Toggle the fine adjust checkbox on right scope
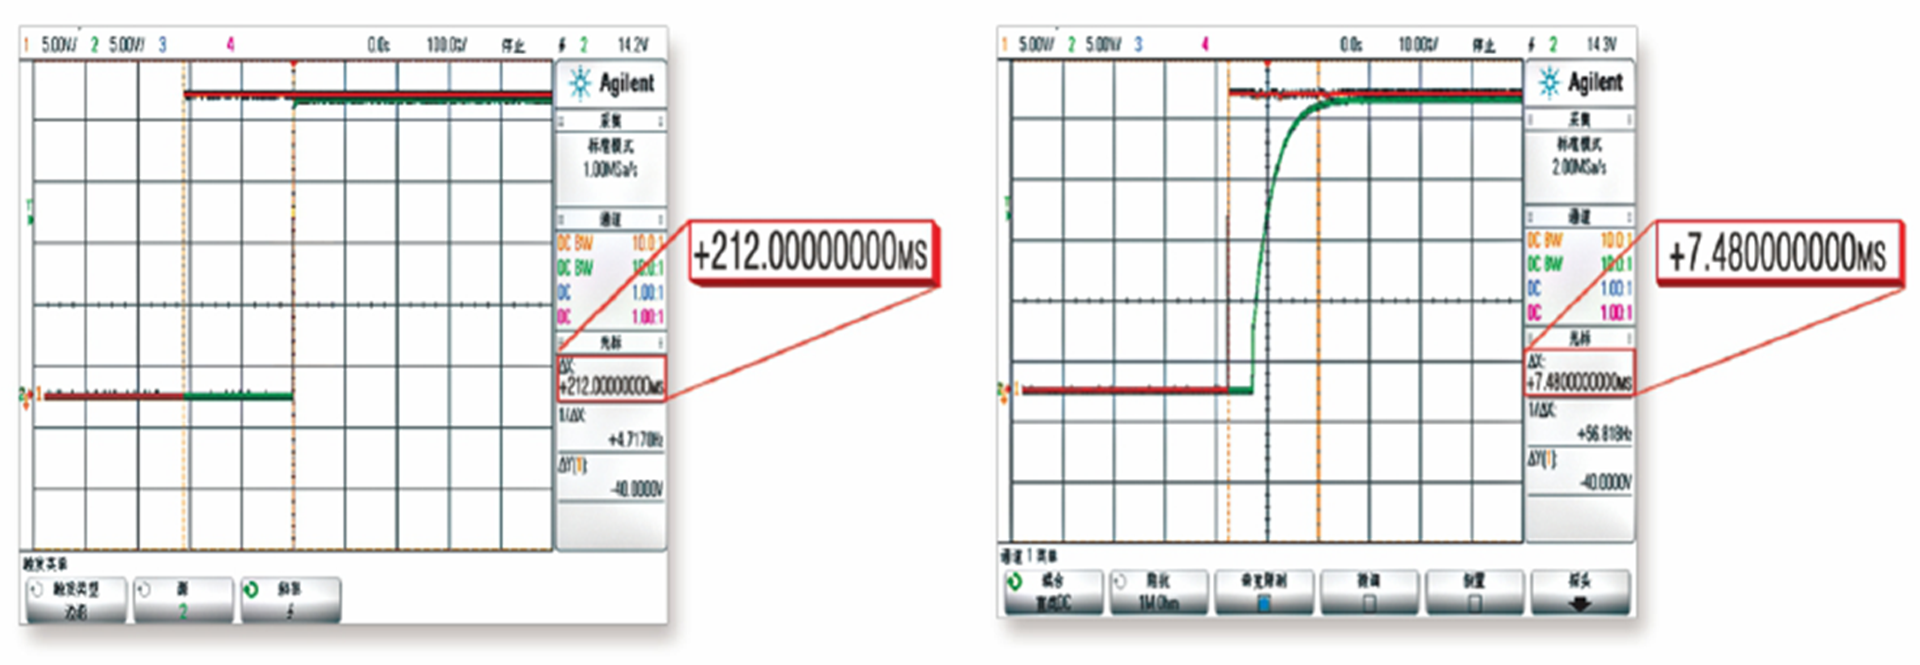The height and width of the screenshot is (665, 1920). [1369, 603]
